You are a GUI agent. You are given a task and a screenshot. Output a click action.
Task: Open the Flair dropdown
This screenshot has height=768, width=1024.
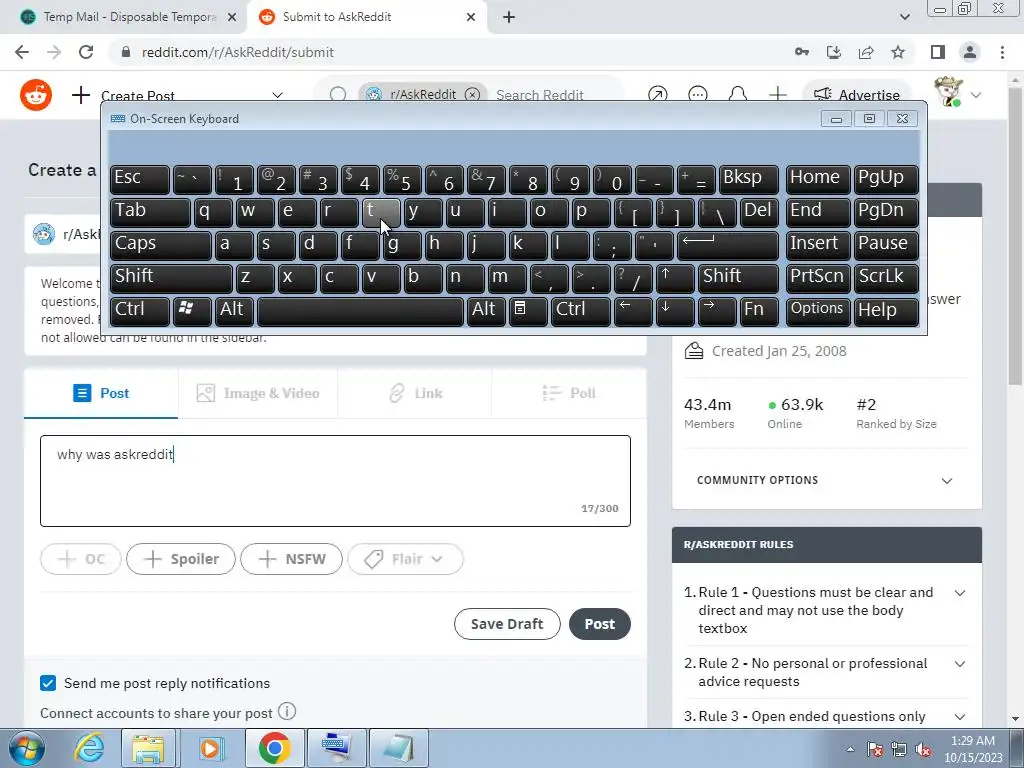point(406,559)
